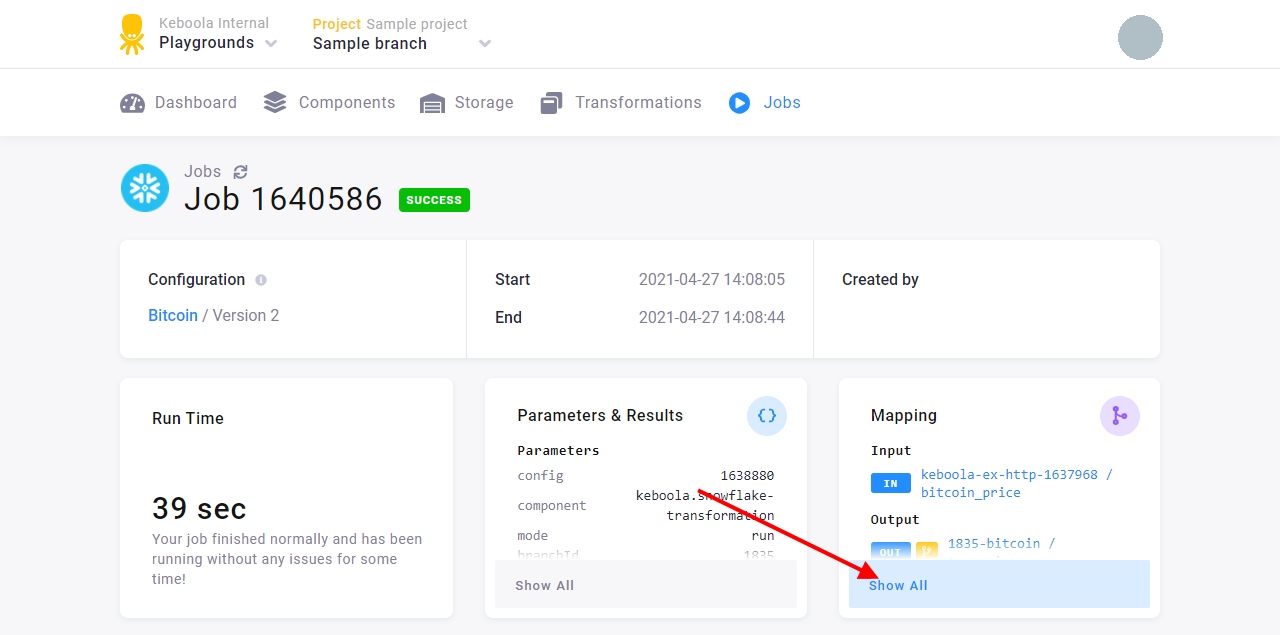Click the Keboola octopus logo

pos(131,34)
